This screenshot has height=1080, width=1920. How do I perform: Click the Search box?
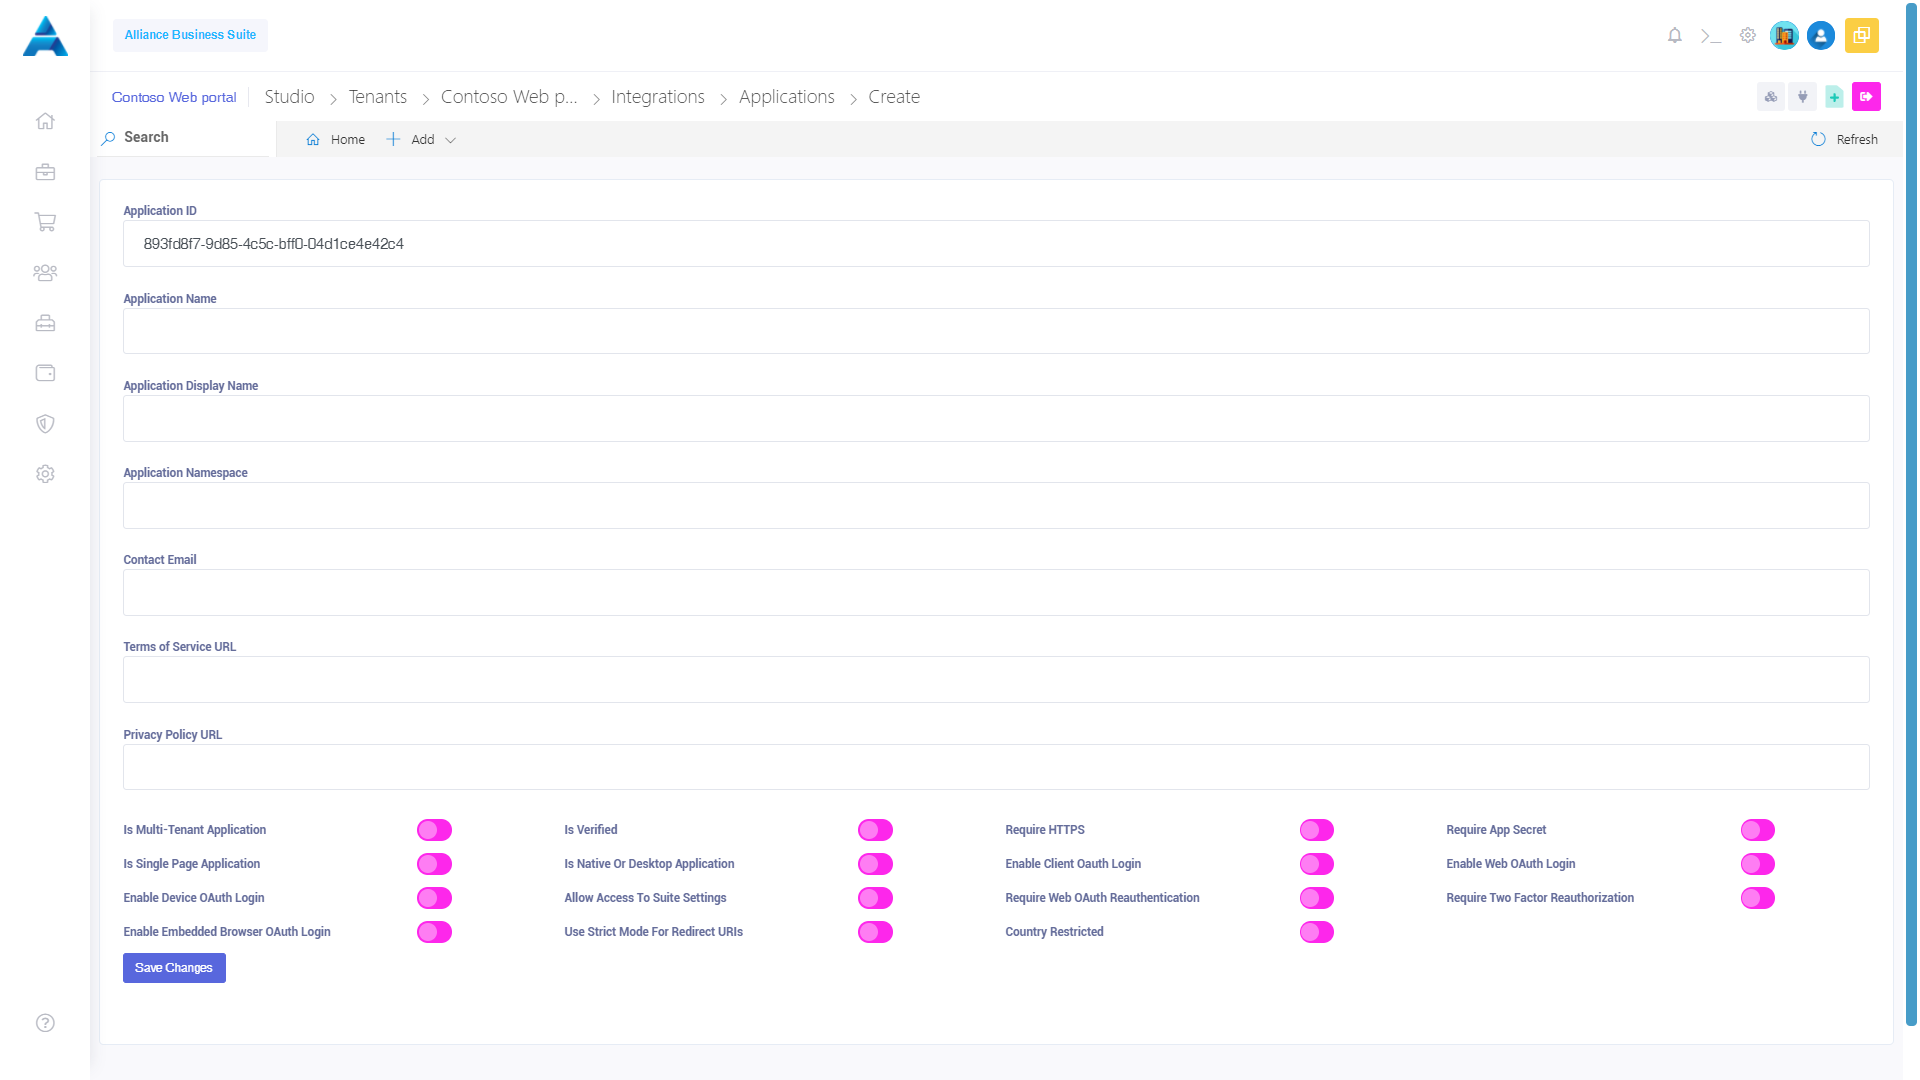point(186,138)
